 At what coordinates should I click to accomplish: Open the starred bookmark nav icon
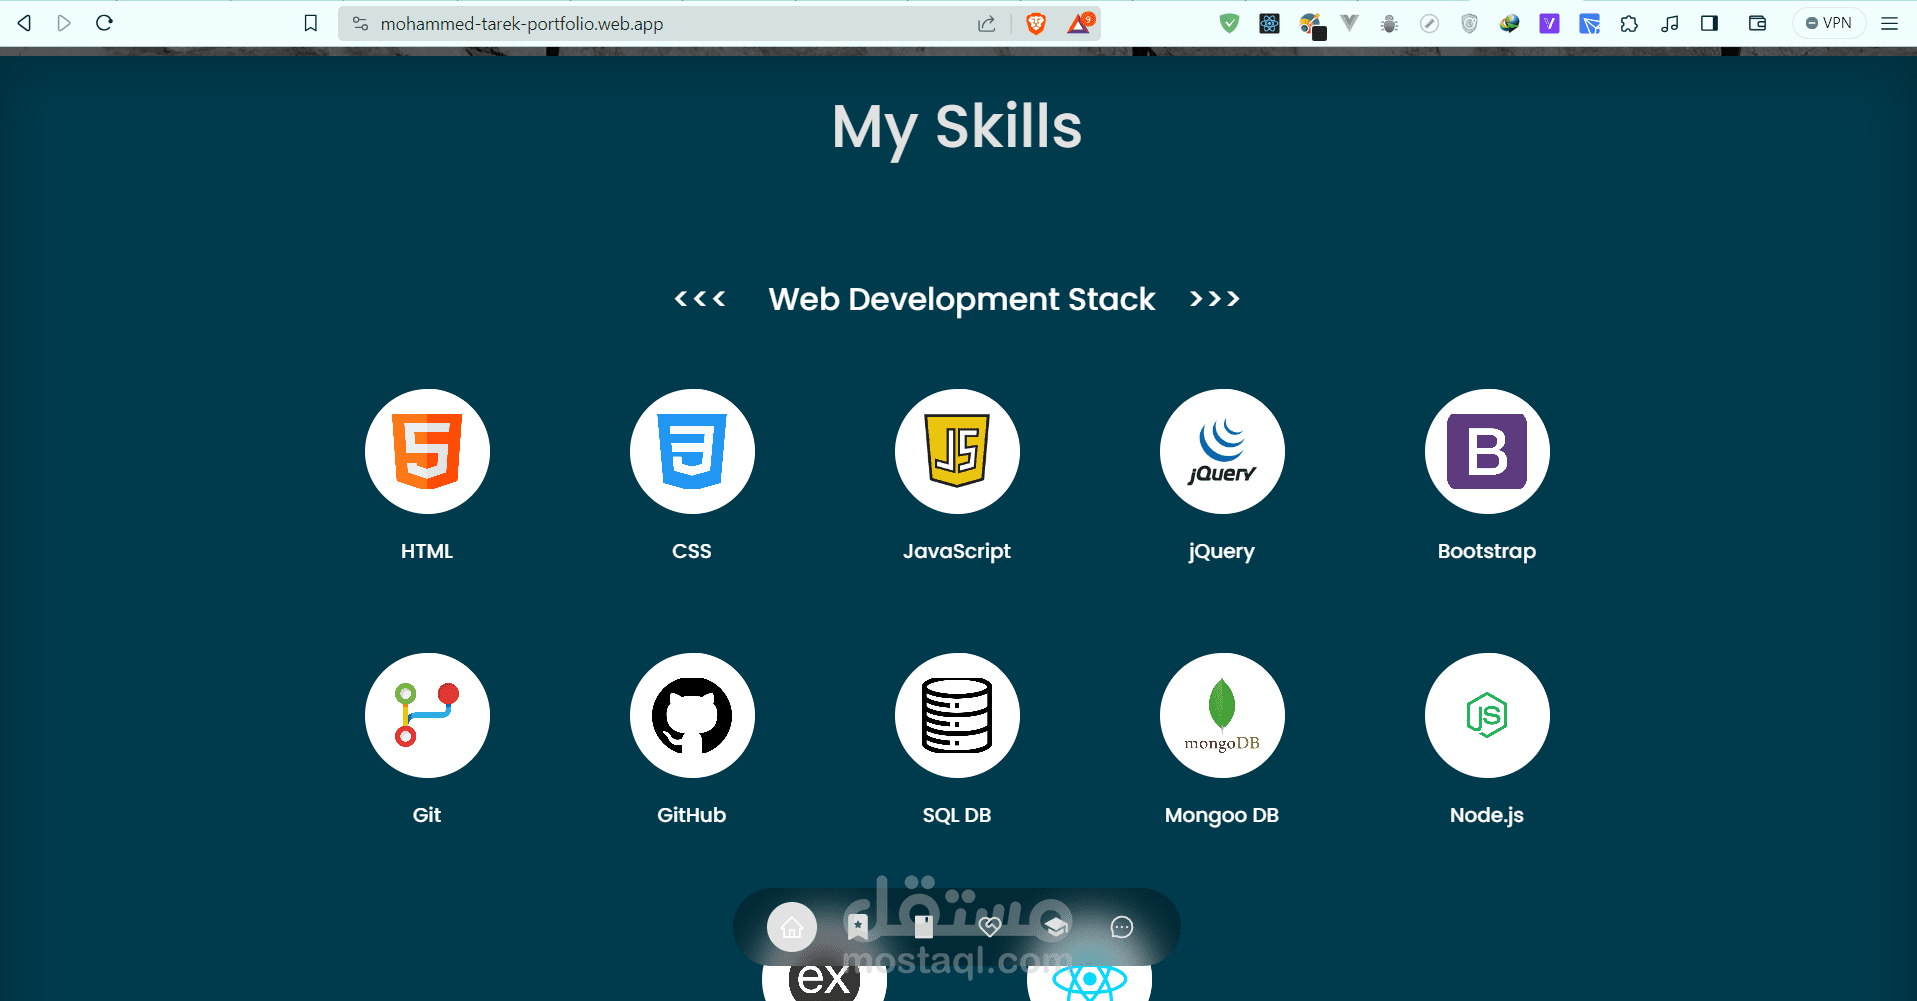click(x=858, y=928)
